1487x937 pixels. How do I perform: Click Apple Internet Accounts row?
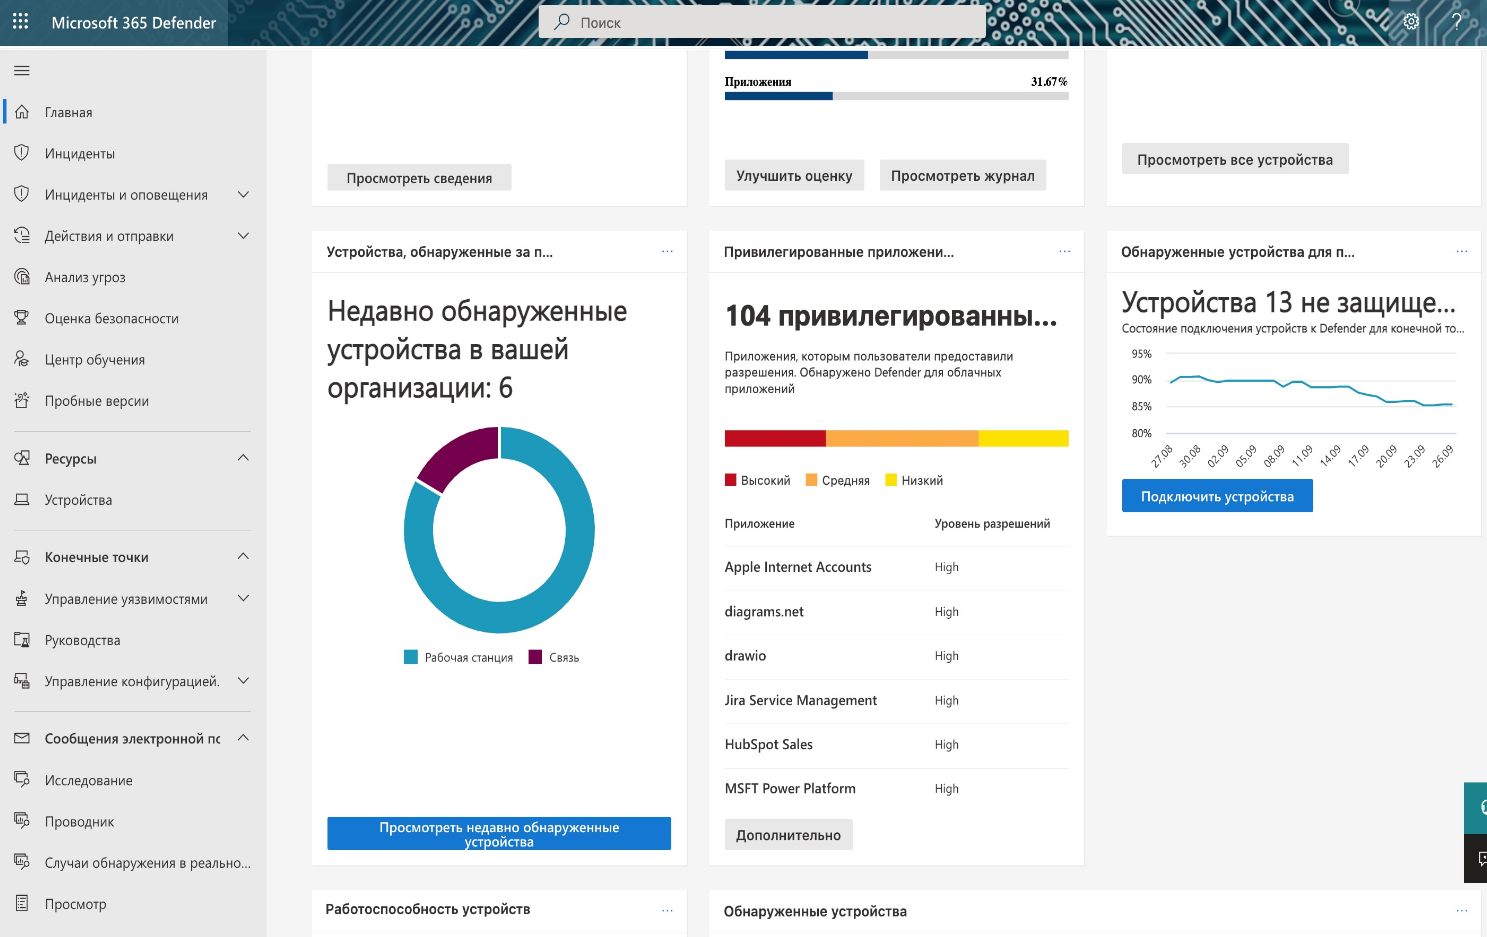897,567
